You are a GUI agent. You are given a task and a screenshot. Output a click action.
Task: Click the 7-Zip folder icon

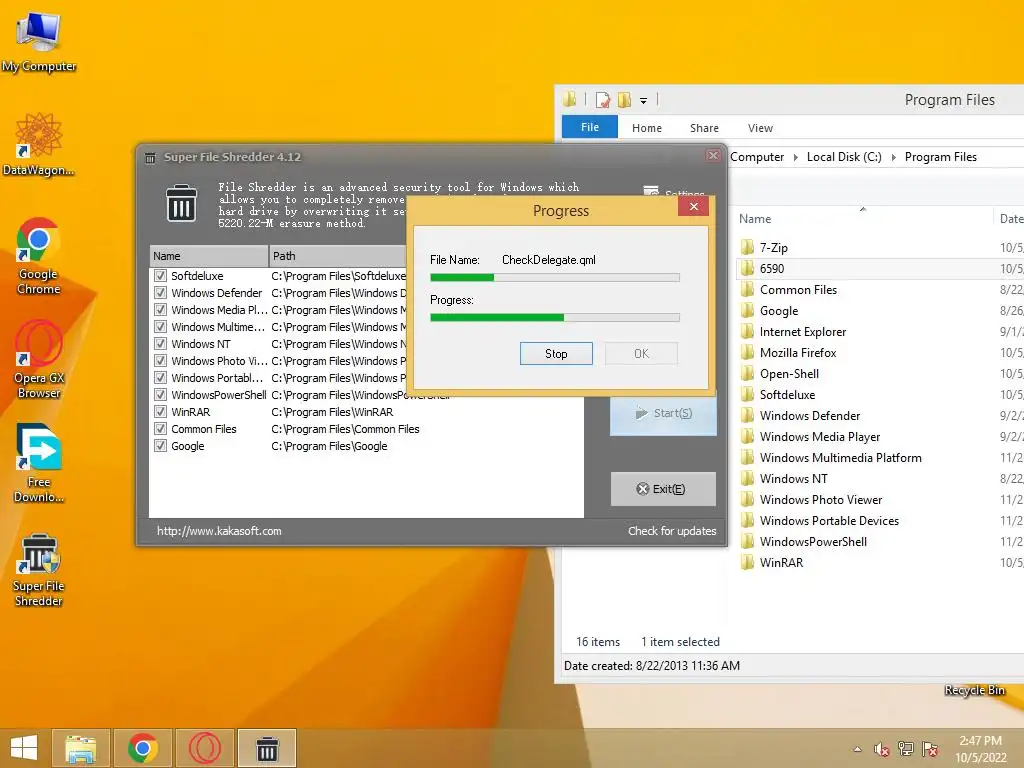tap(748, 248)
